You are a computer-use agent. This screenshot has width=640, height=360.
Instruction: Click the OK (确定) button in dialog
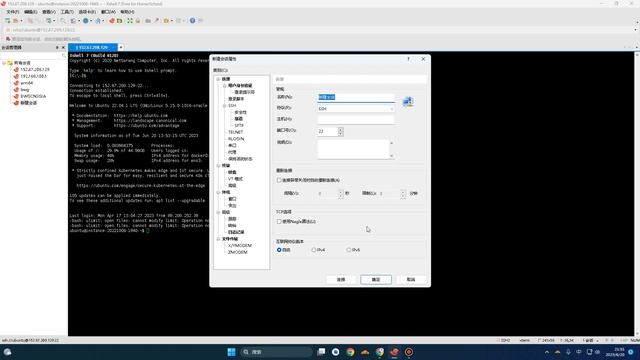click(x=376, y=280)
